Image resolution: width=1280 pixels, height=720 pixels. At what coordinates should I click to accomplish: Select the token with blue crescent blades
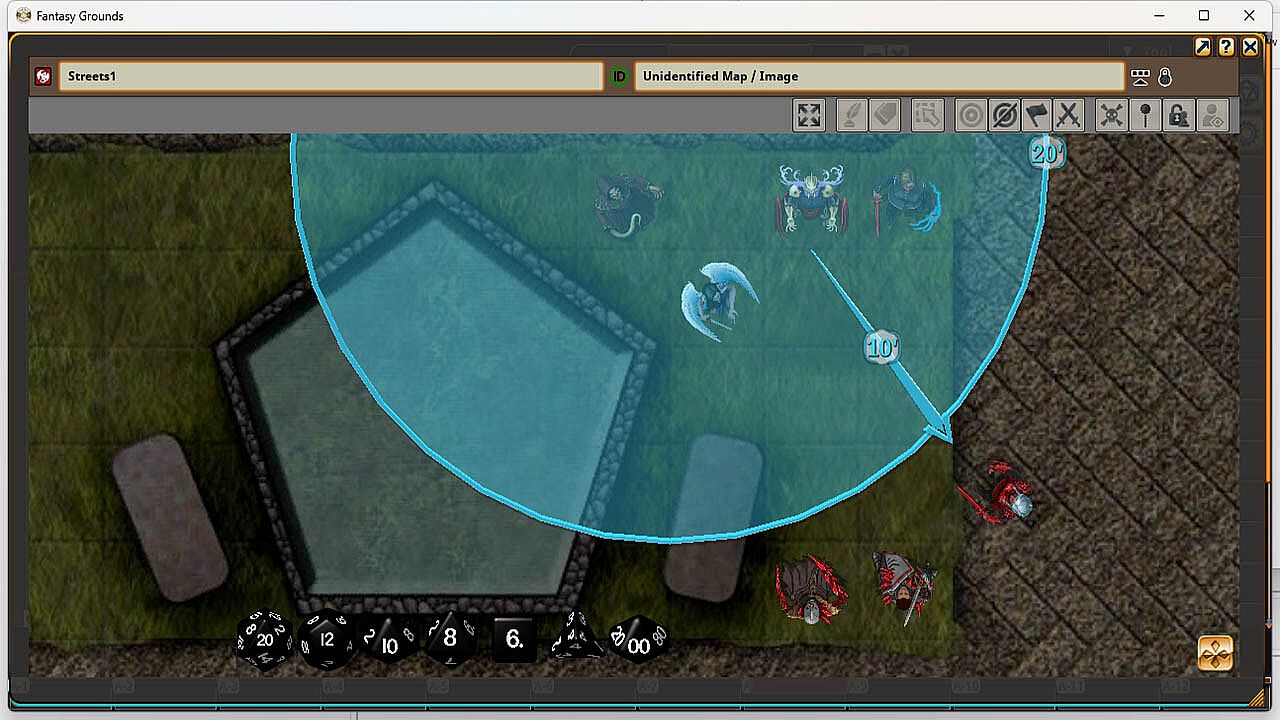click(719, 299)
